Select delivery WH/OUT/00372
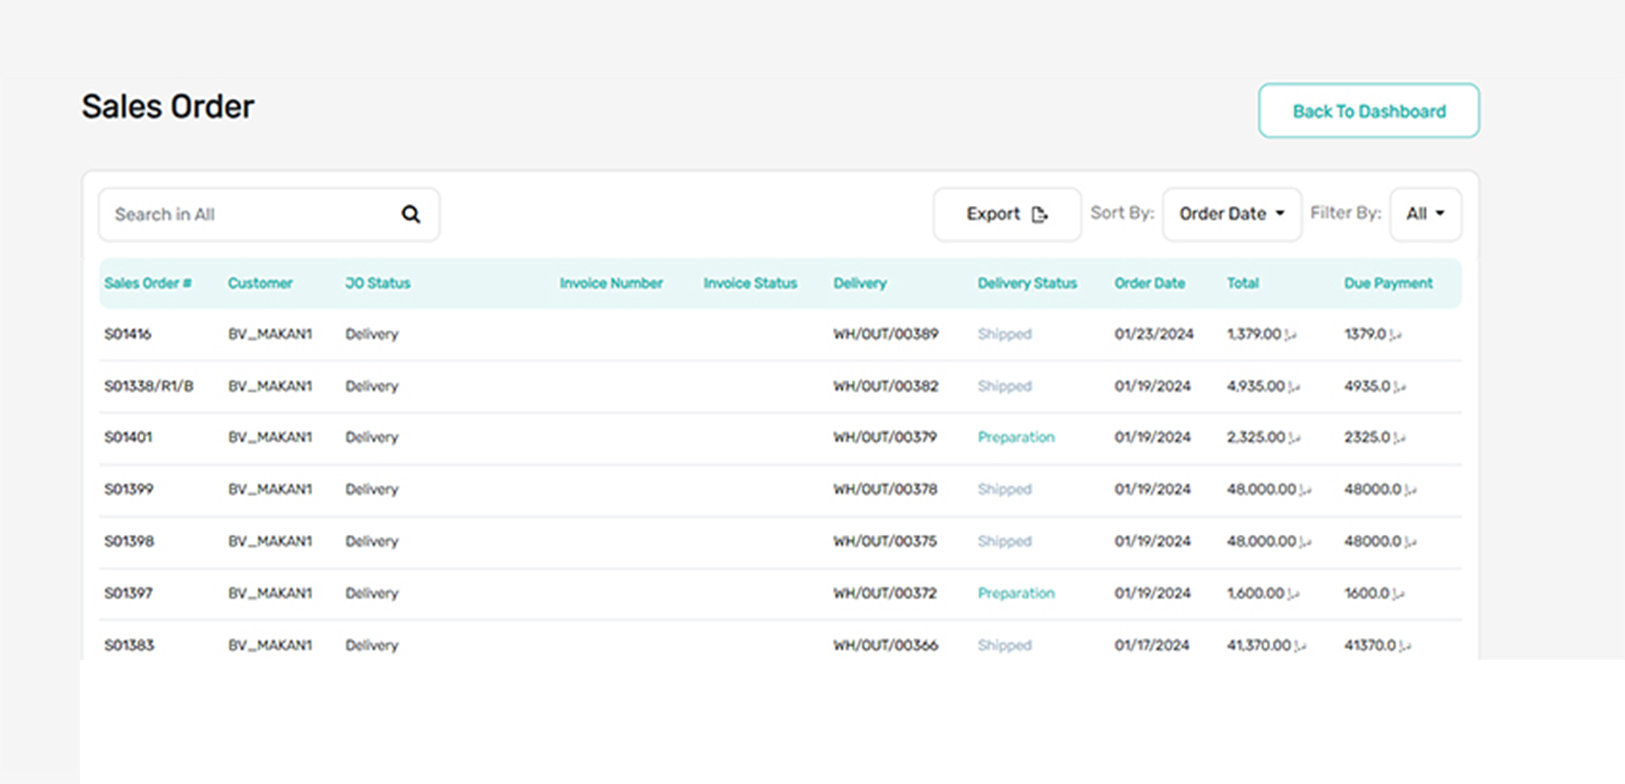This screenshot has height=784, width=1625. [x=885, y=593]
